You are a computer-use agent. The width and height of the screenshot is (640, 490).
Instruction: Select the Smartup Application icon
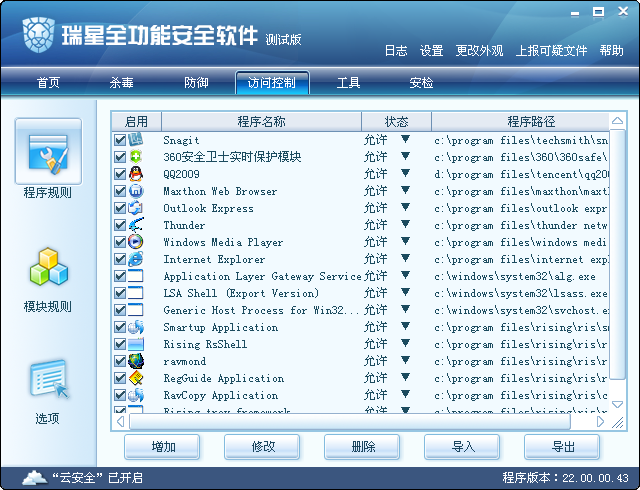pos(136,327)
